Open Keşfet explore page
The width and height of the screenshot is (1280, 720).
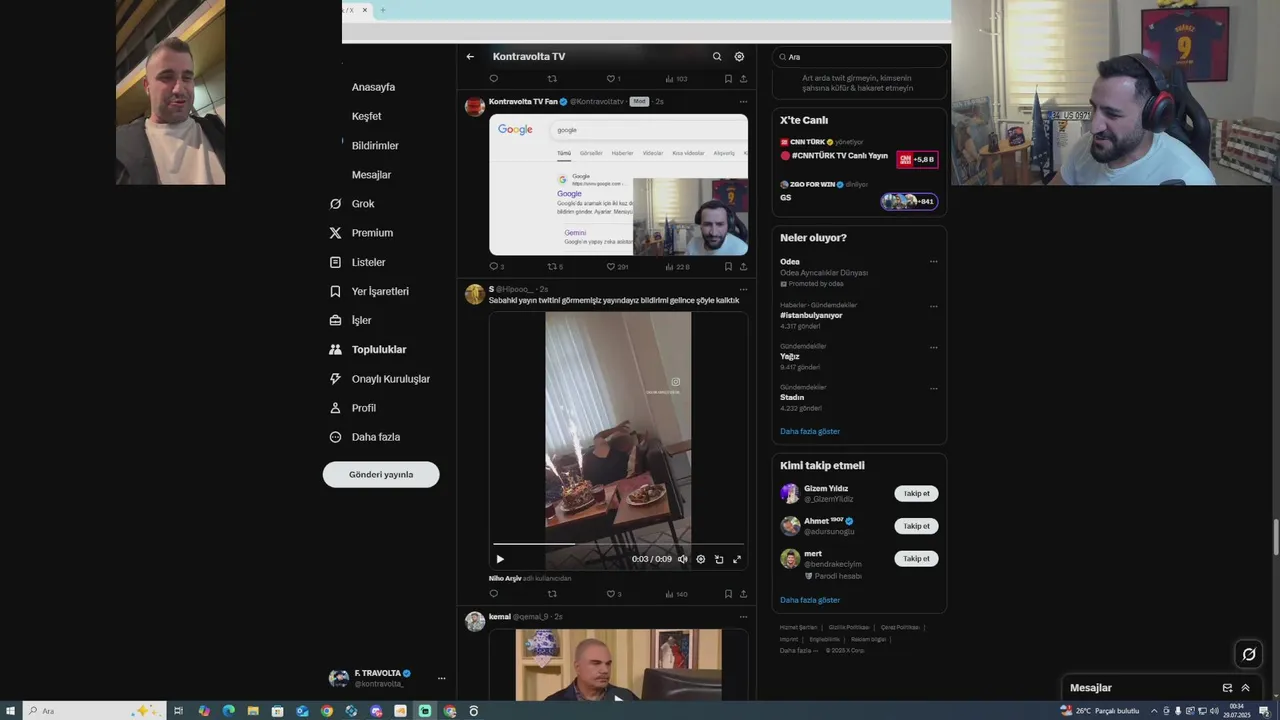(x=366, y=116)
